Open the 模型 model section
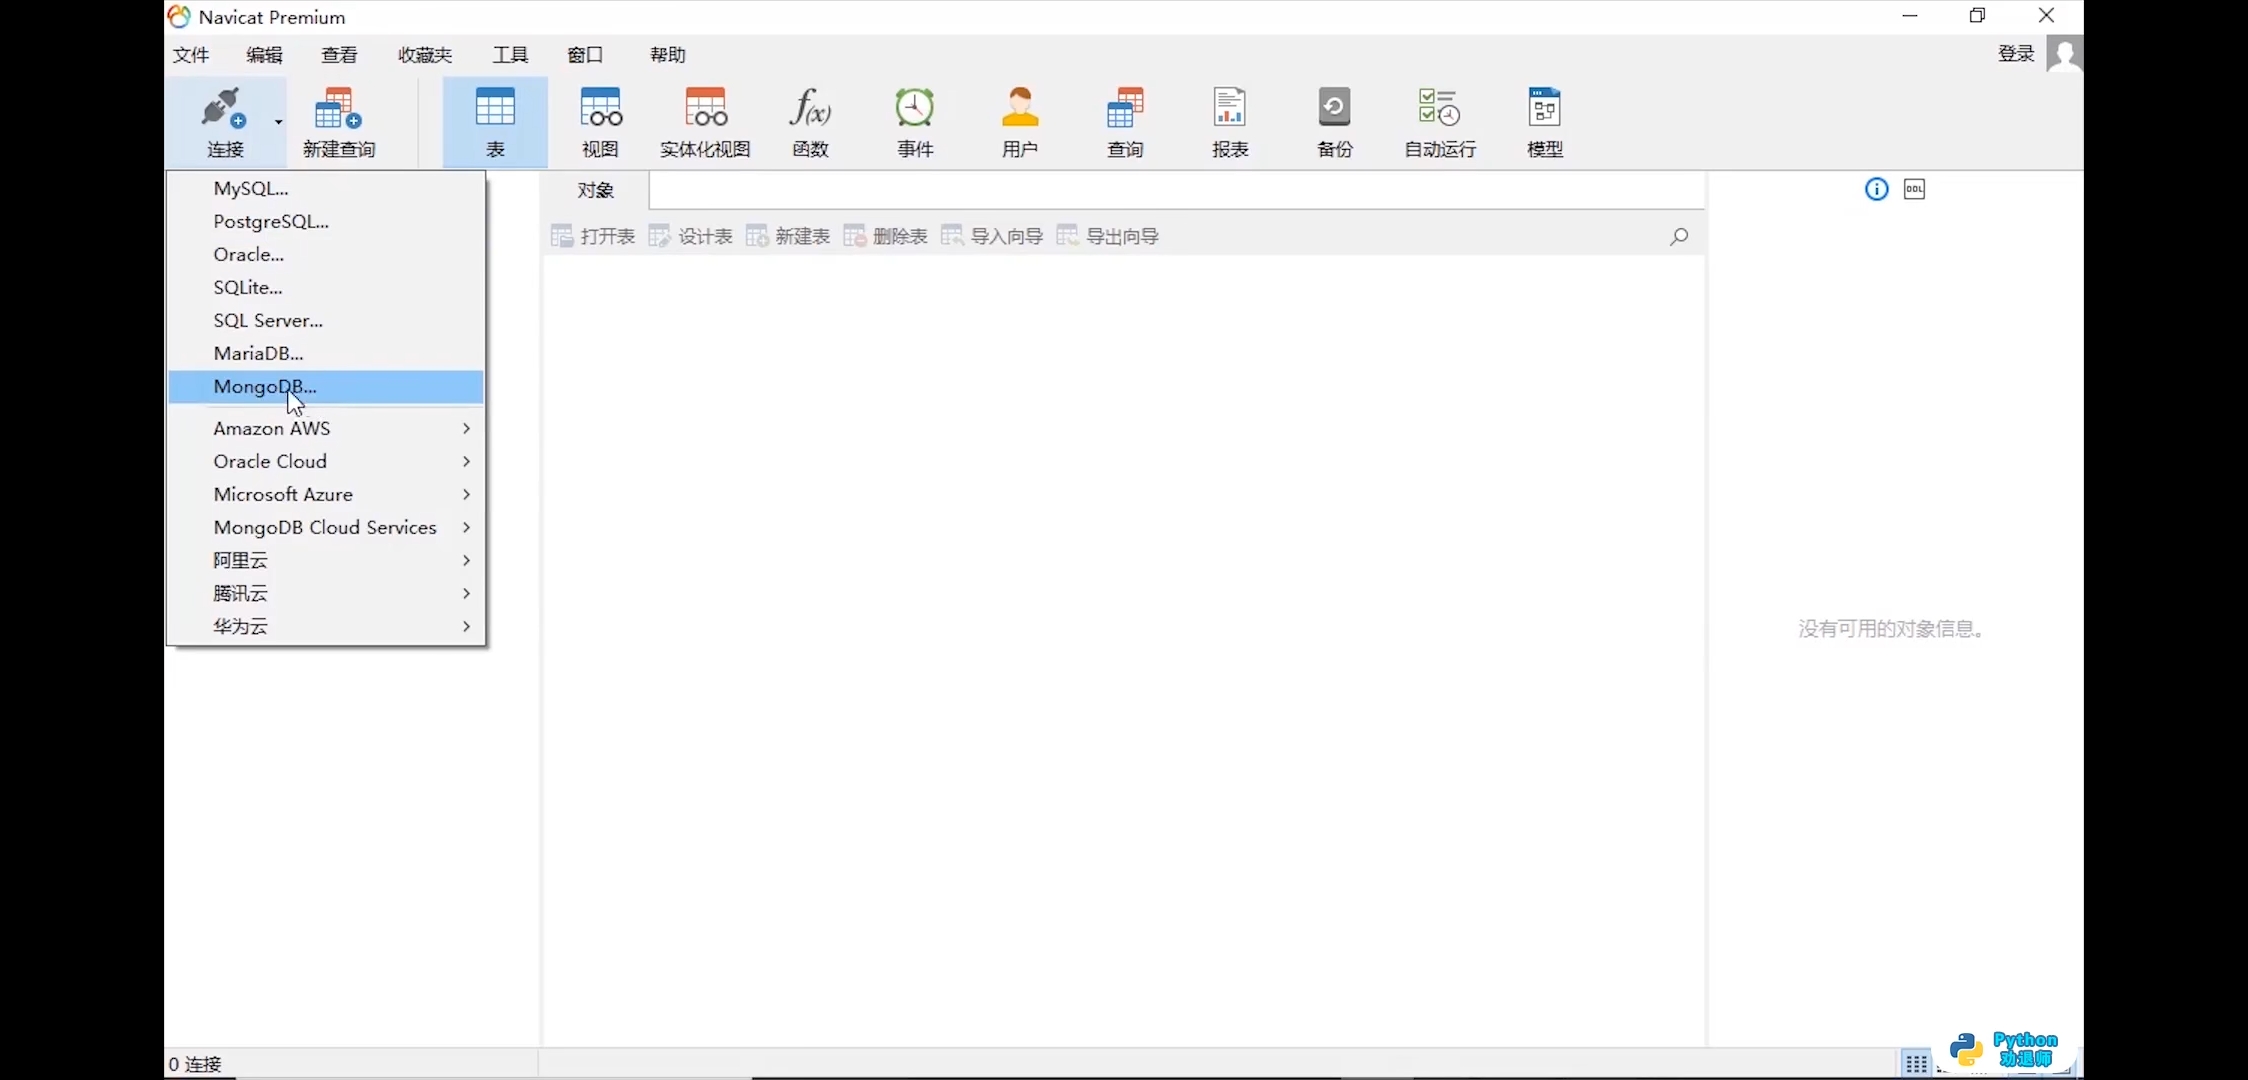Image resolution: width=2248 pixels, height=1080 pixels. pos(1545,121)
